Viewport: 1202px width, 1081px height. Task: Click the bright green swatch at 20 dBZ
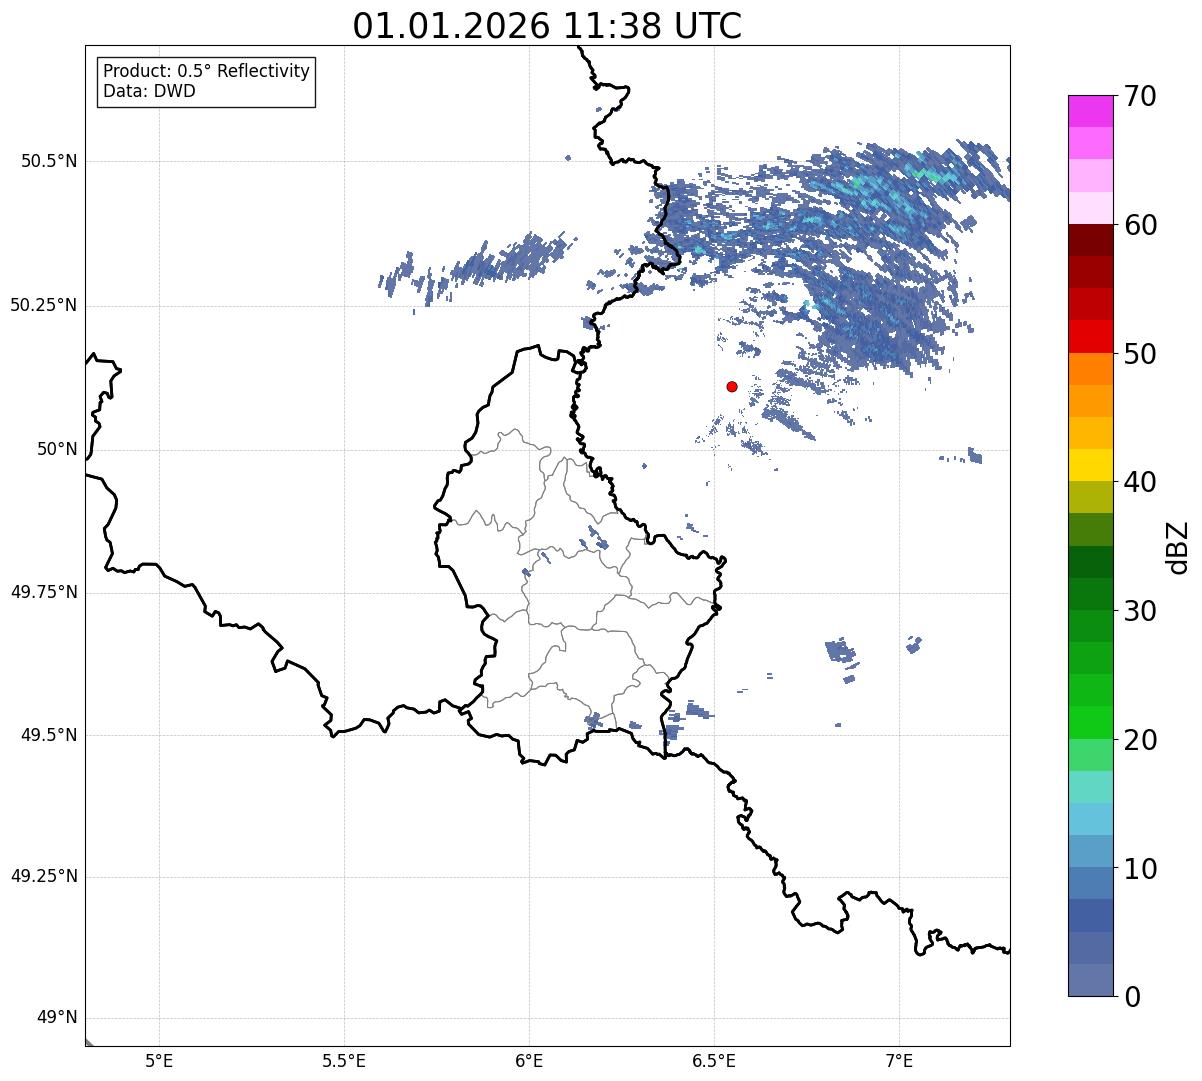1090,723
